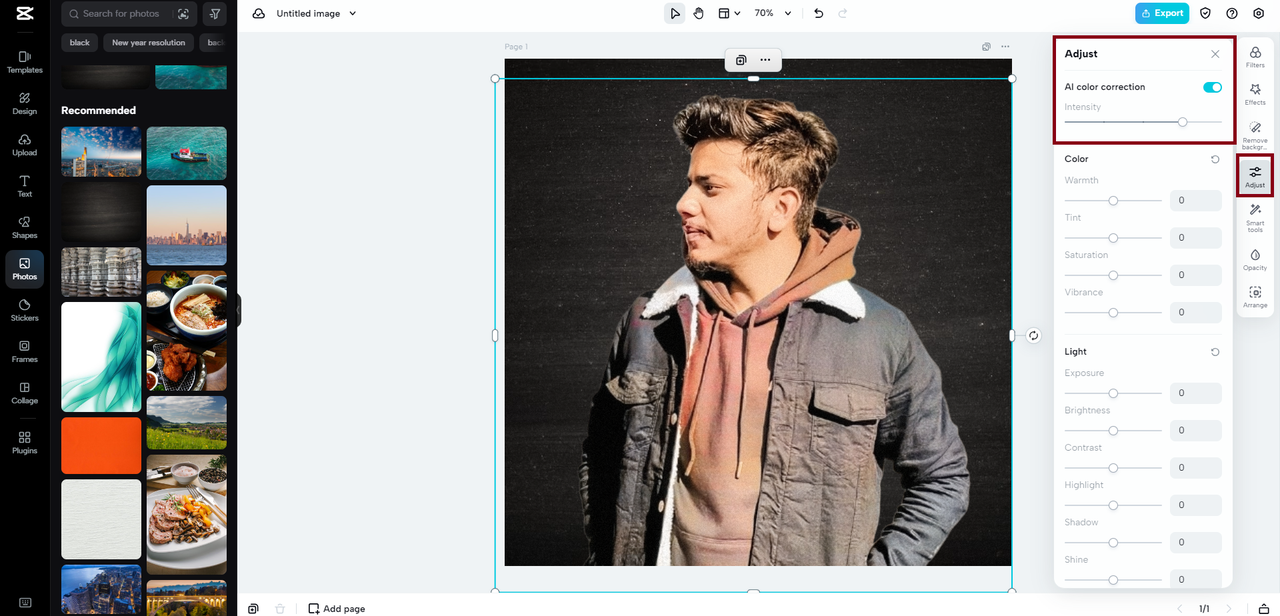Click the cloud save icon
This screenshot has height=616, width=1280.
click(x=259, y=13)
